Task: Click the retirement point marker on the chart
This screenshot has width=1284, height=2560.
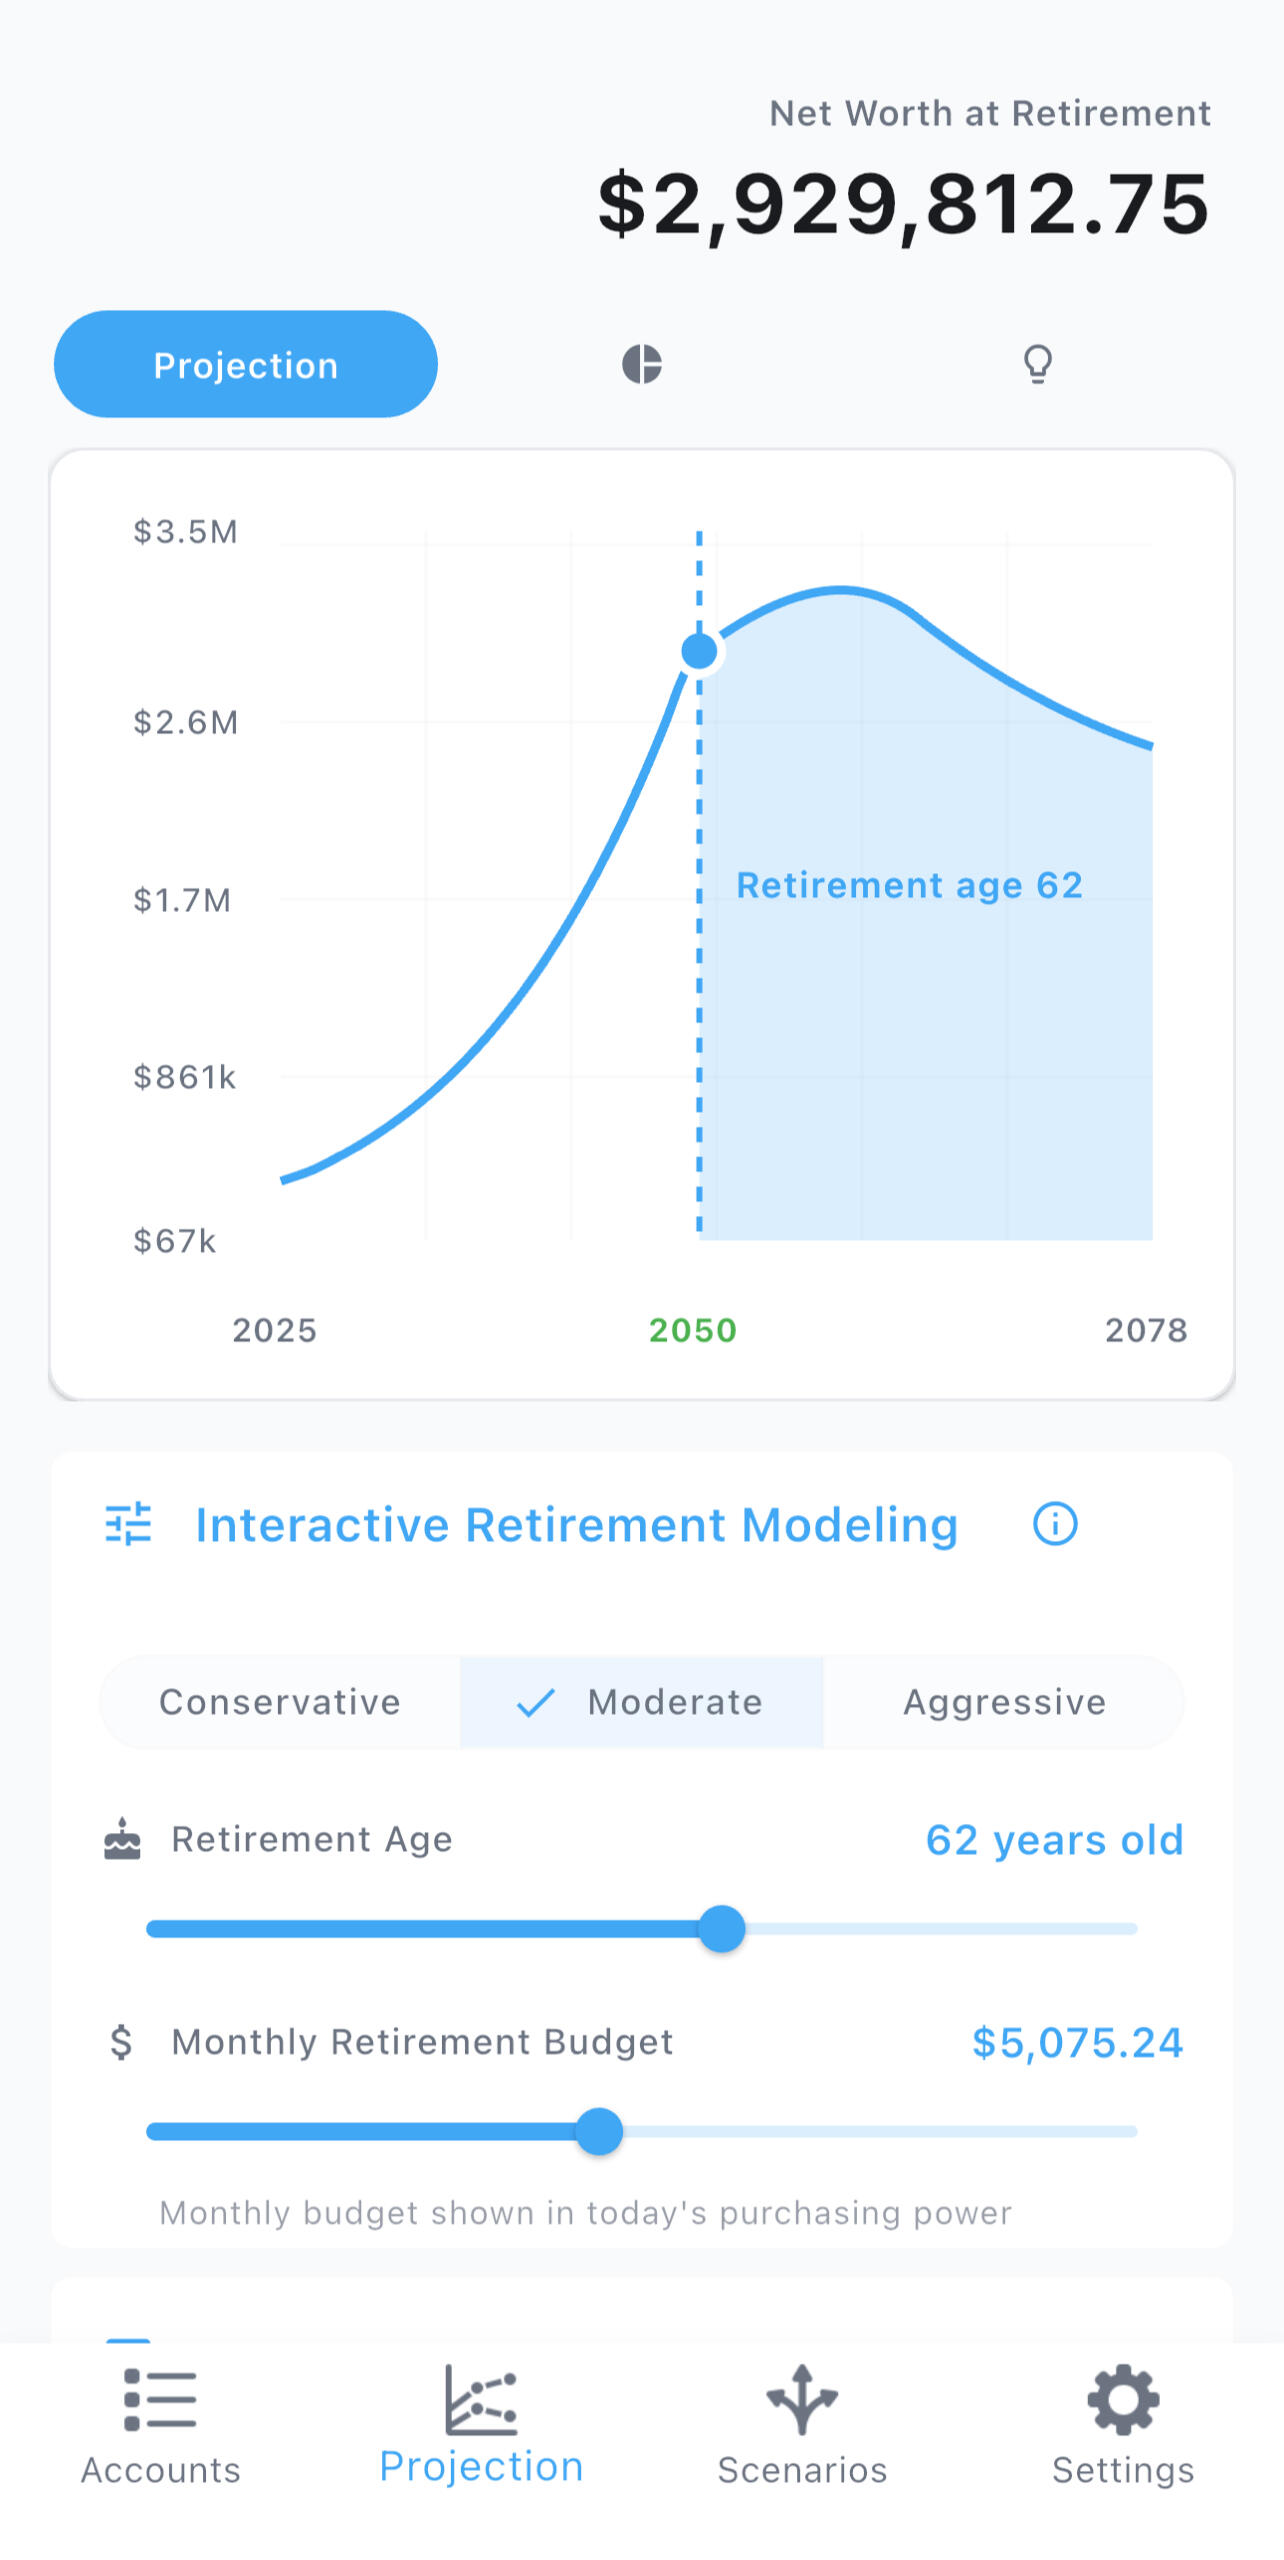Action: click(x=699, y=651)
